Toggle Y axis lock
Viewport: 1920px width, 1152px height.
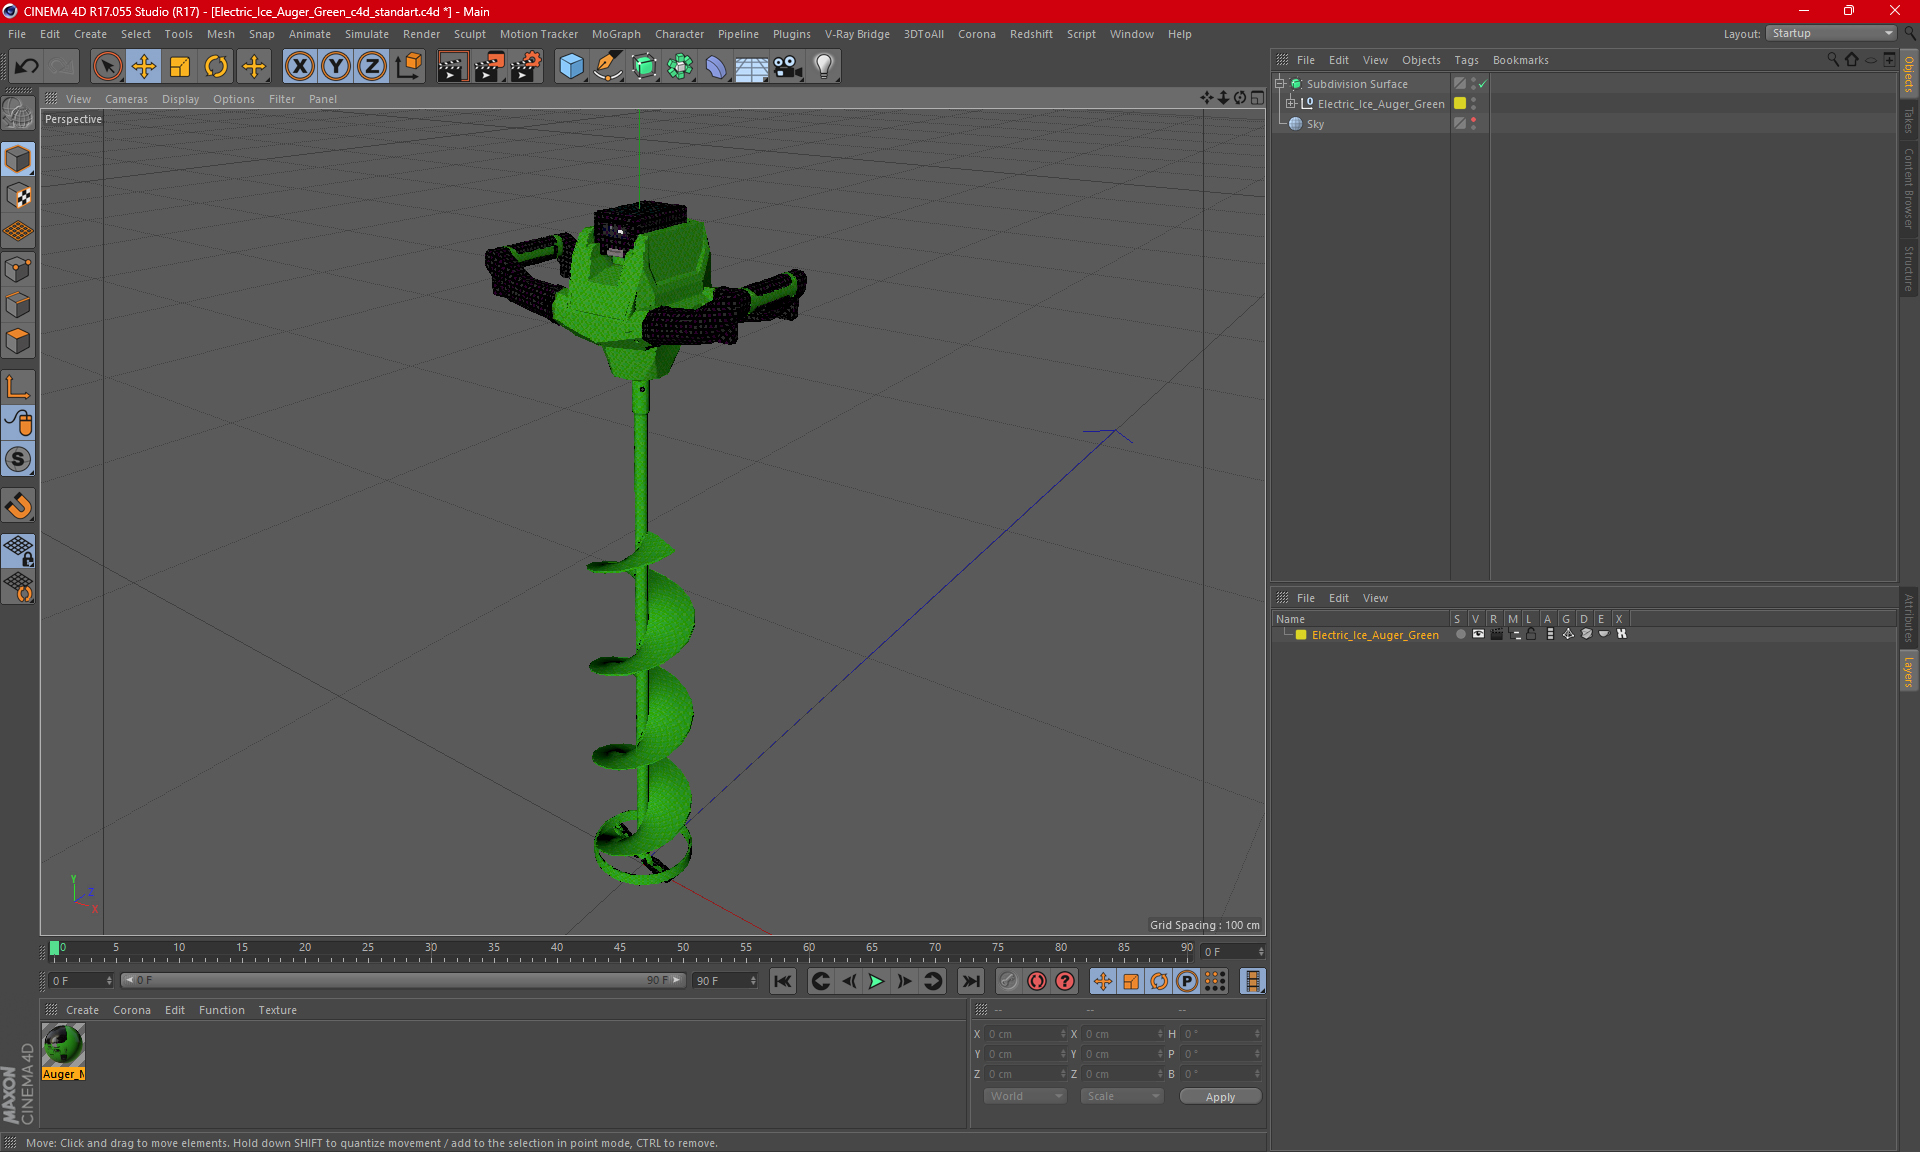pos(336,67)
